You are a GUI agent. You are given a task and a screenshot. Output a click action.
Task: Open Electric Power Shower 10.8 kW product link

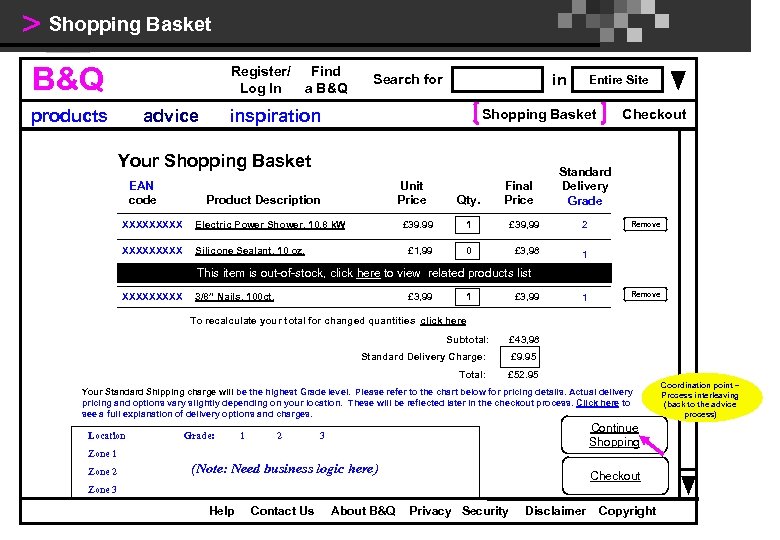coord(270,225)
